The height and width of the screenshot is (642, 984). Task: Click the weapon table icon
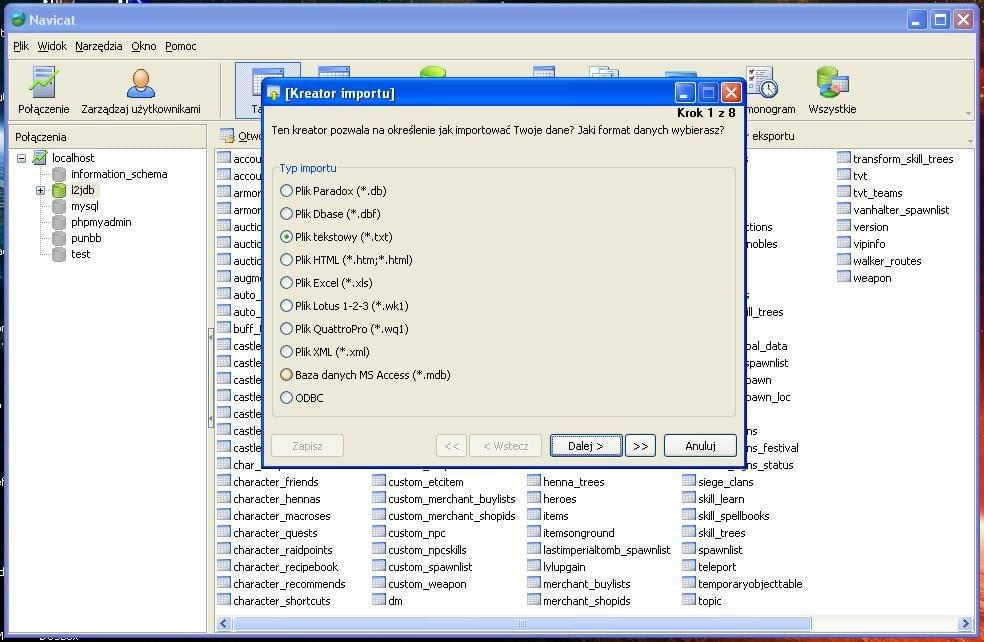click(x=843, y=276)
